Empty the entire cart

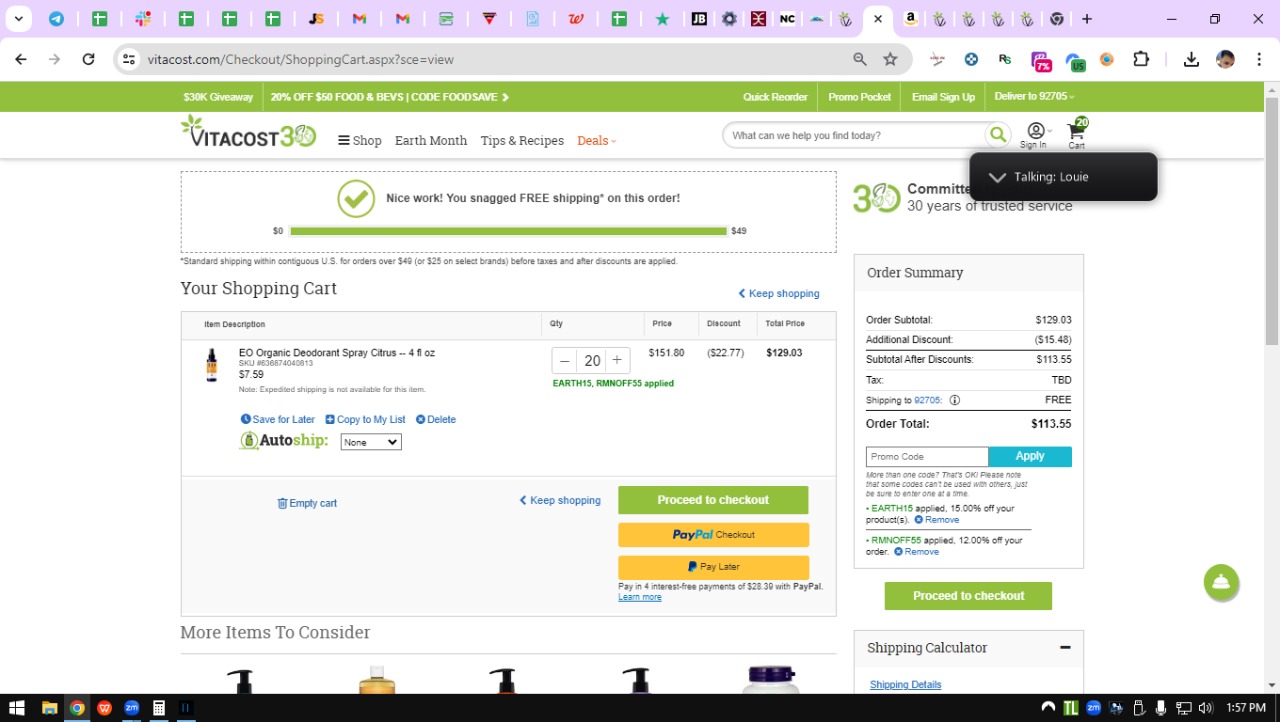point(307,503)
